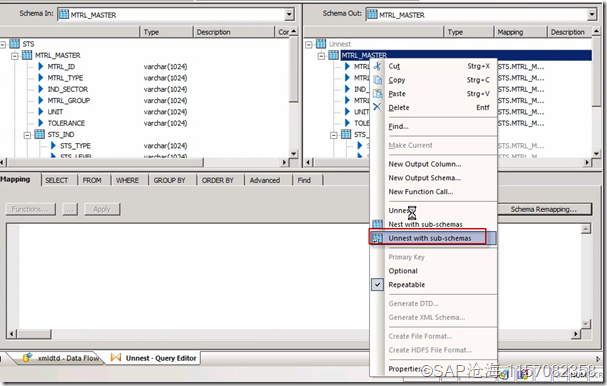The height and width of the screenshot is (386, 607).
Task: Click the Delete X icon in context menu
Action: 377,107
